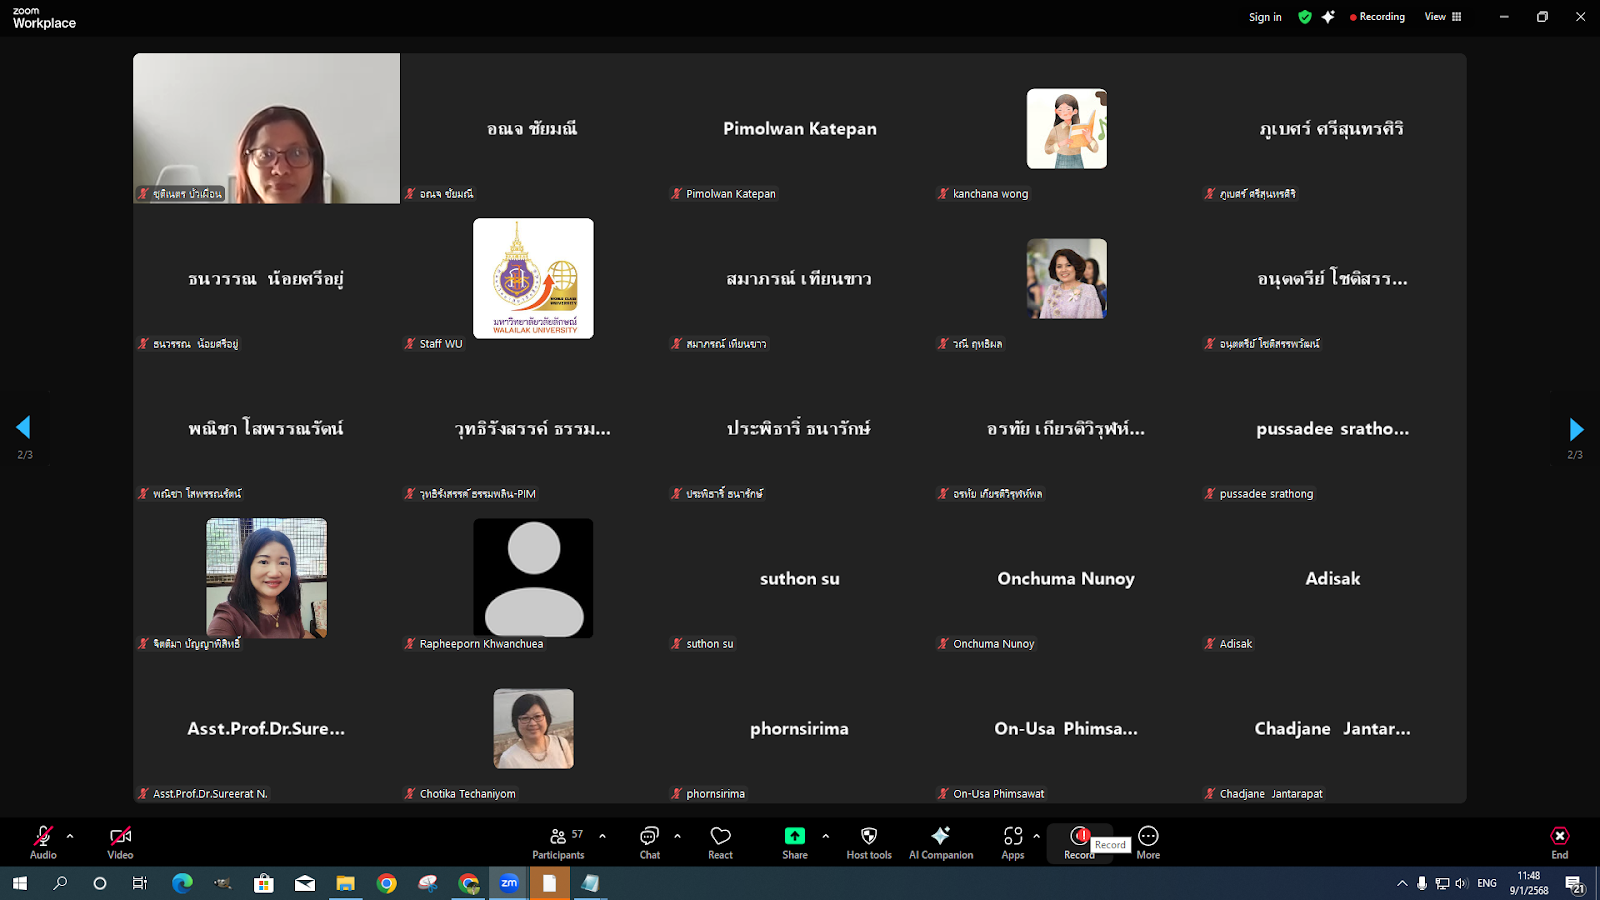Click the phornsirima participant tile
The image size is (1600, 900).
800,728
